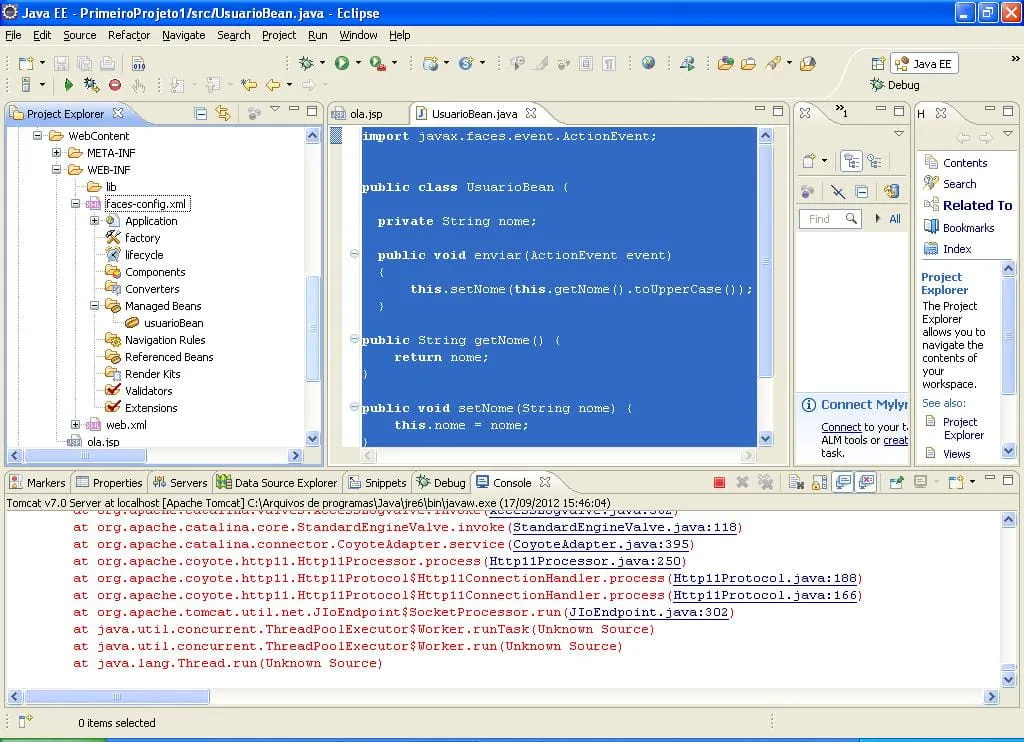Open the Refactor menu
This screenshot has height=742, width=1024.
coord(128,35)
